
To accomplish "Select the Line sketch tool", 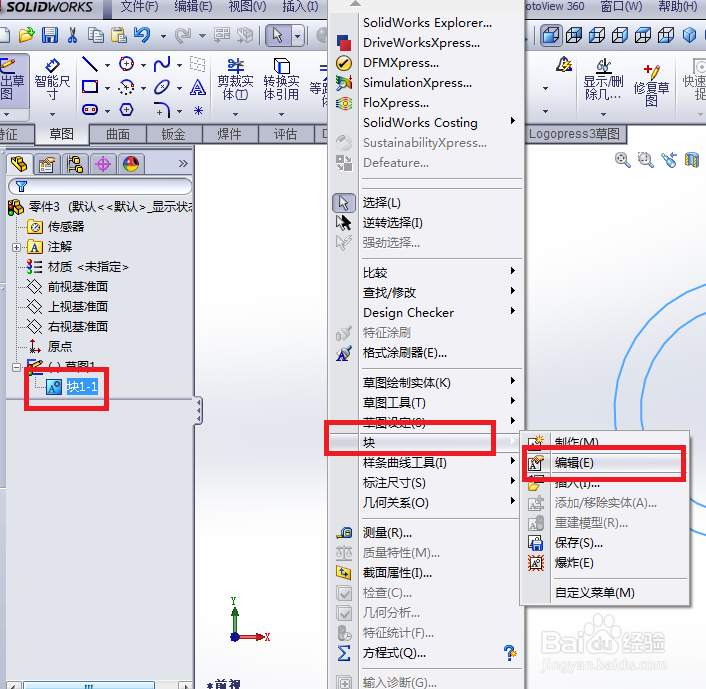I will tap(90, 64).
